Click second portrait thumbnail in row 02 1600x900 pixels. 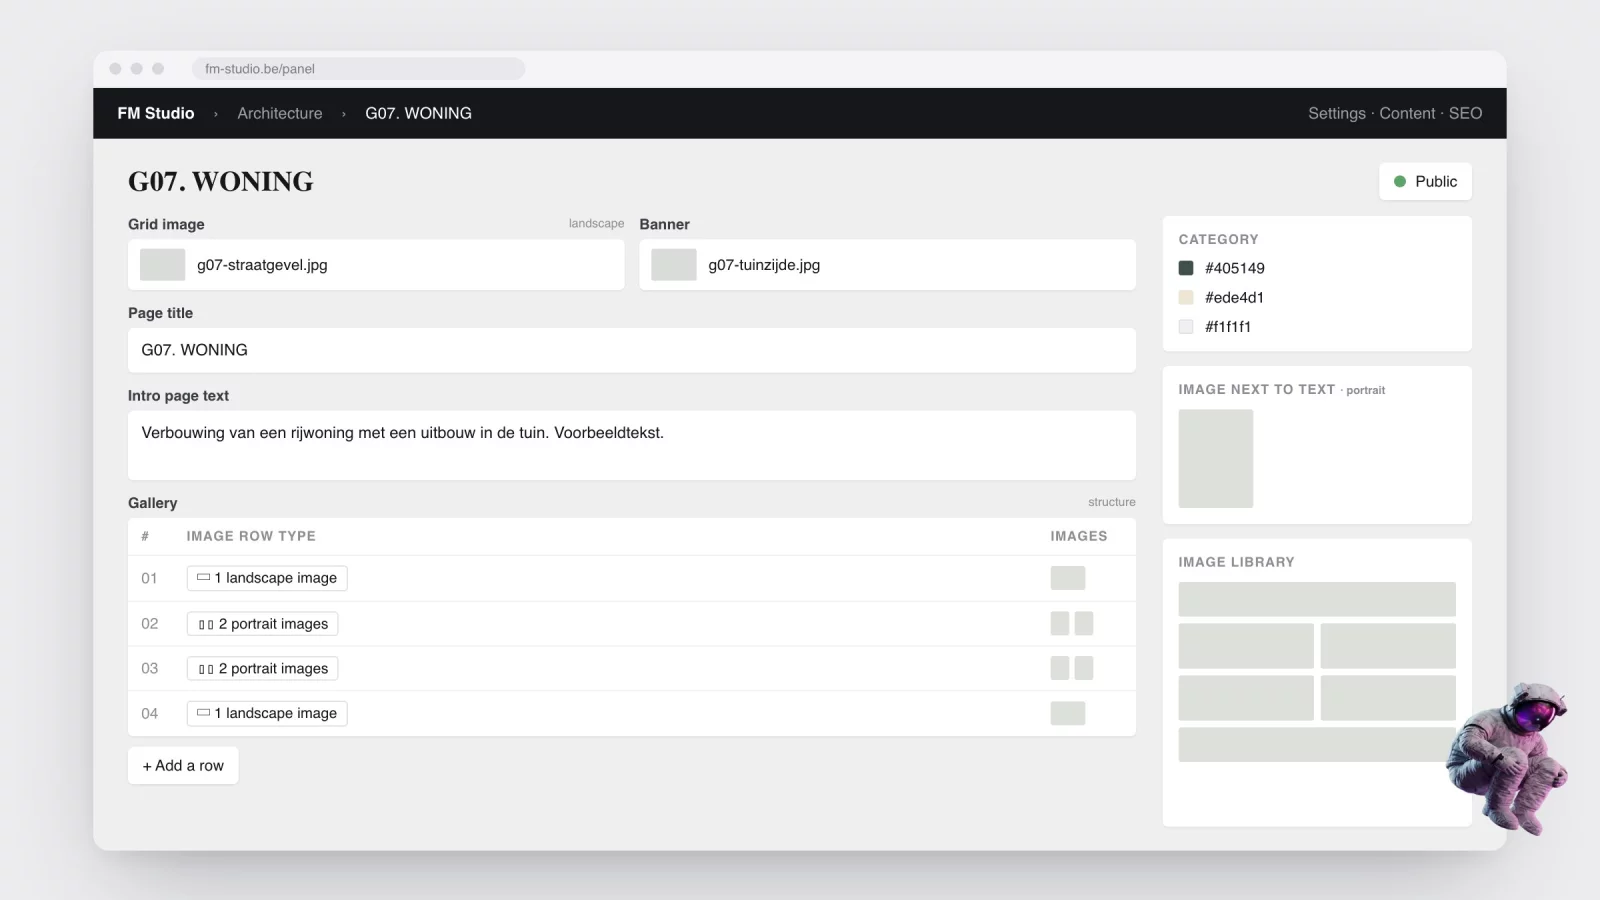click(1084, 624)
